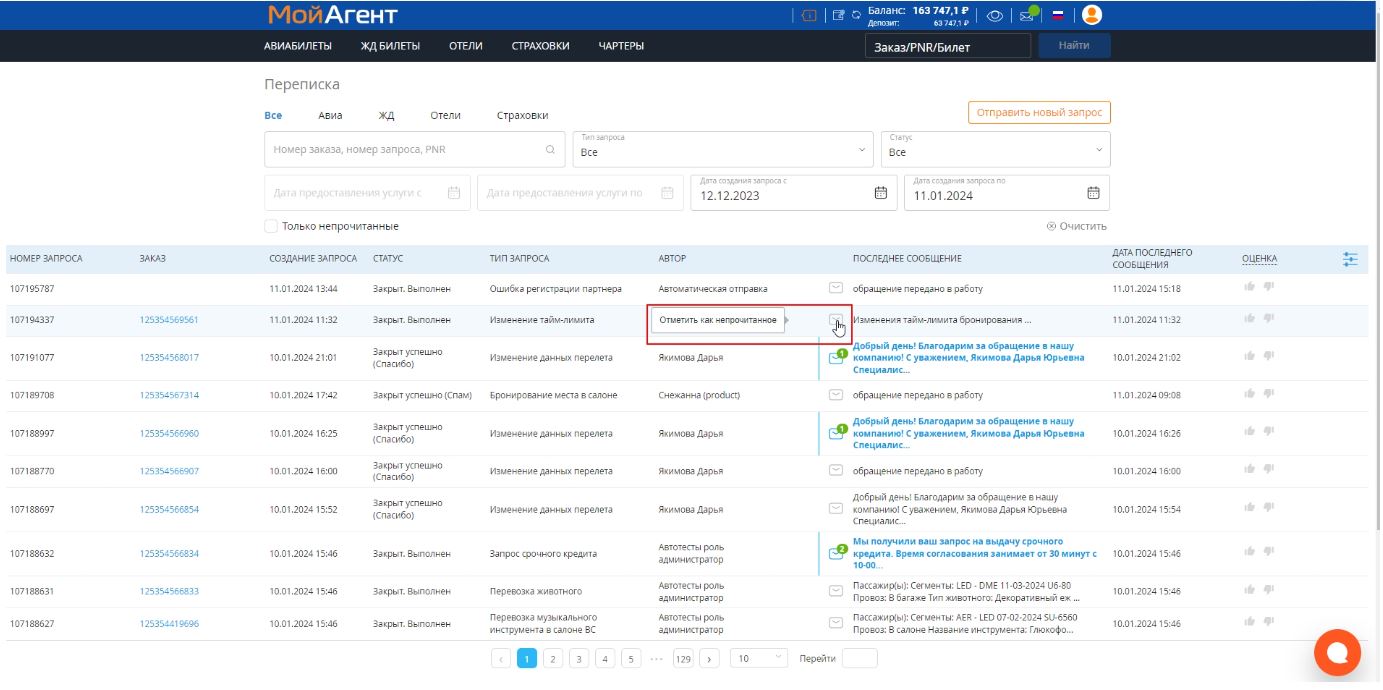Click envelope icon in request 107188627 row
The width and height of the screenshot is (1383, 690).
[x=836, y=623]
